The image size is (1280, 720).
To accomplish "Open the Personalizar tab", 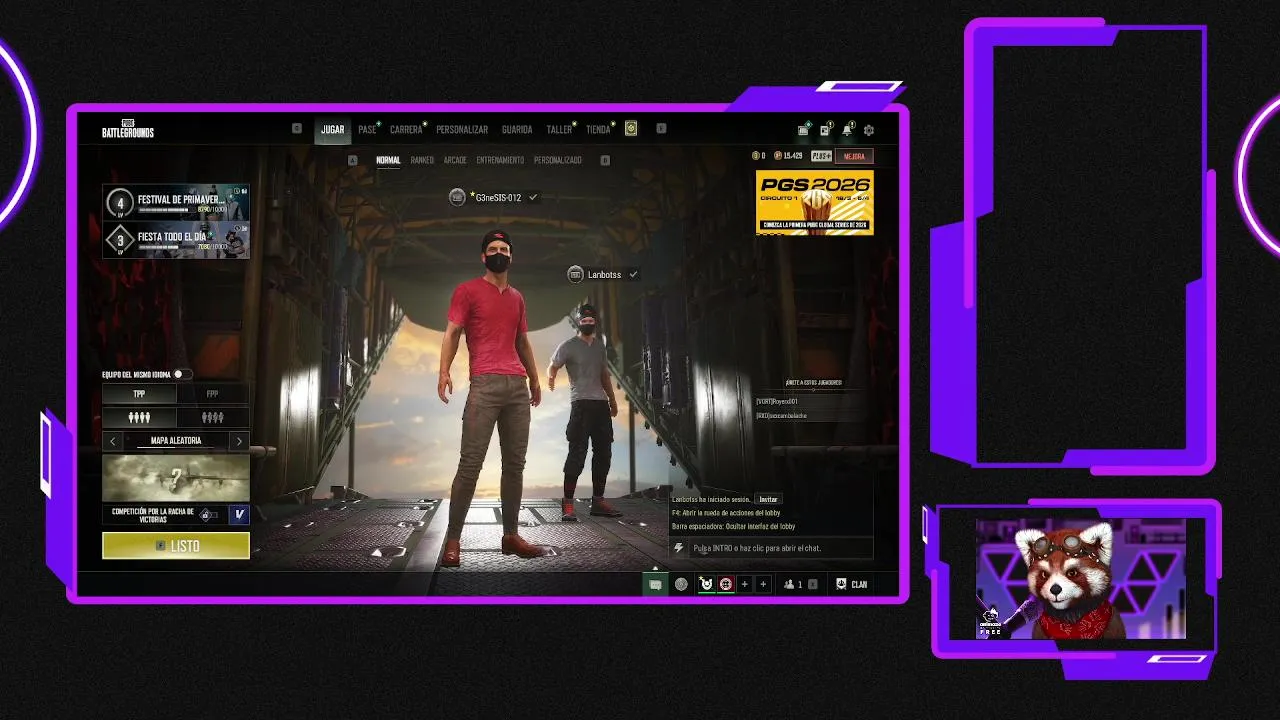I will click(462, 130).
